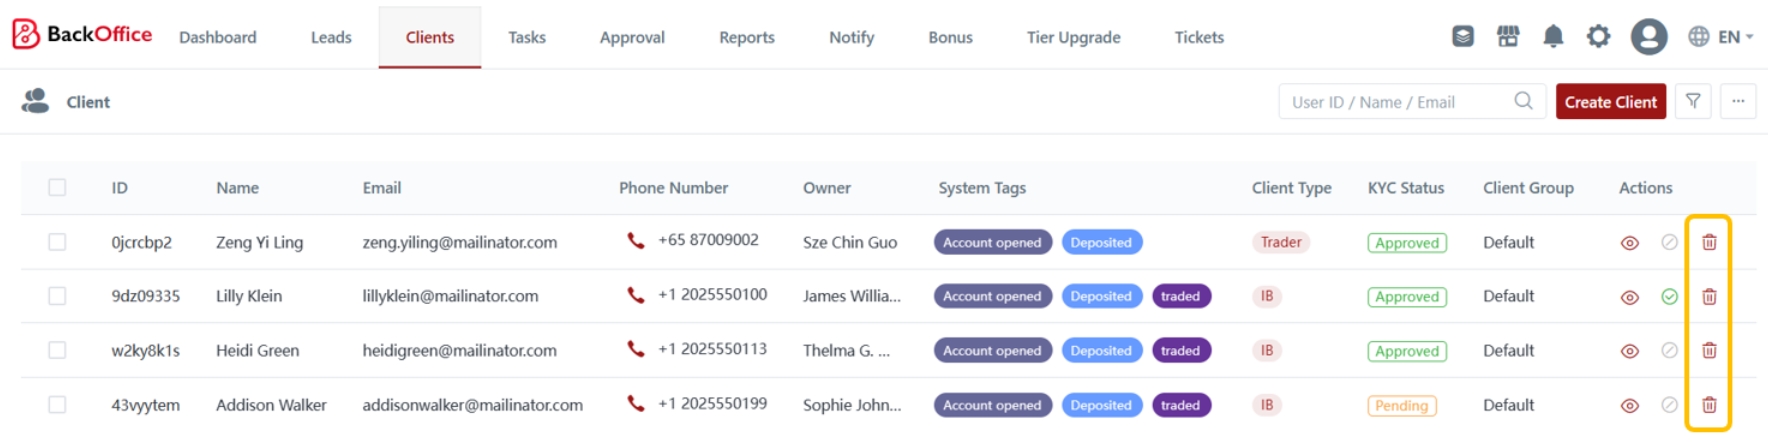Open the notifications bell icon
This screenshot has width=1768, height=442.
click(x=1553, y=37)
